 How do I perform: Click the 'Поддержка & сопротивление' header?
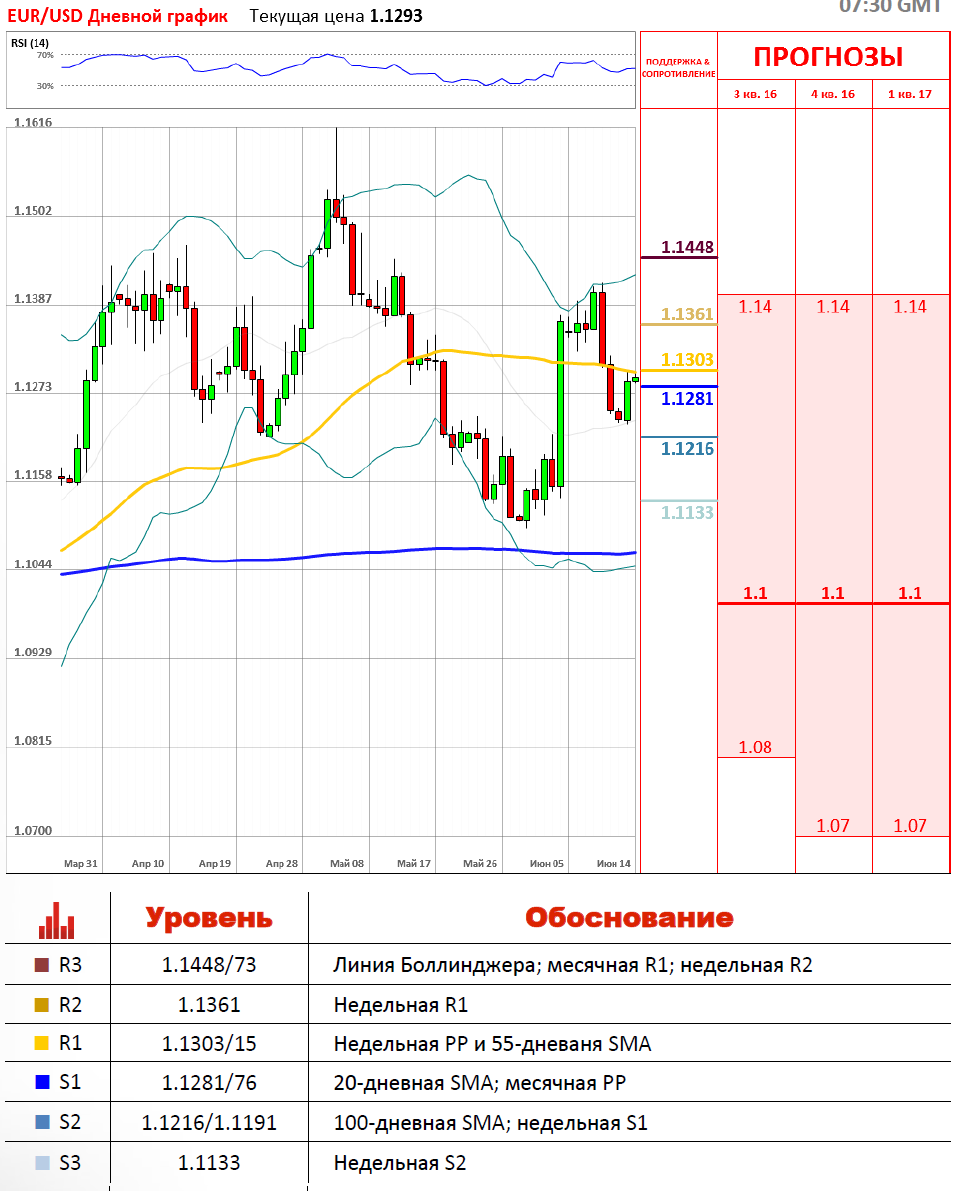pos(679,68)
